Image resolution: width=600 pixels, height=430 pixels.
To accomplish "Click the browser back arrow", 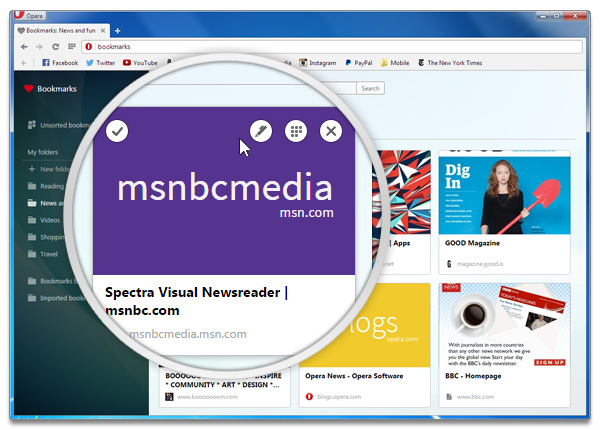I will coord(24,47).
